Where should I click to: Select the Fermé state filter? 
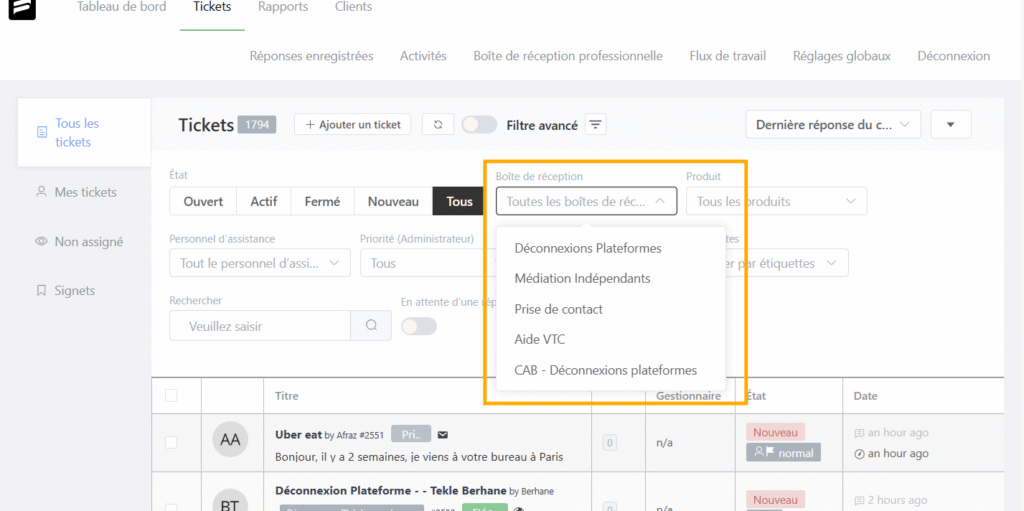pos(322,201)
